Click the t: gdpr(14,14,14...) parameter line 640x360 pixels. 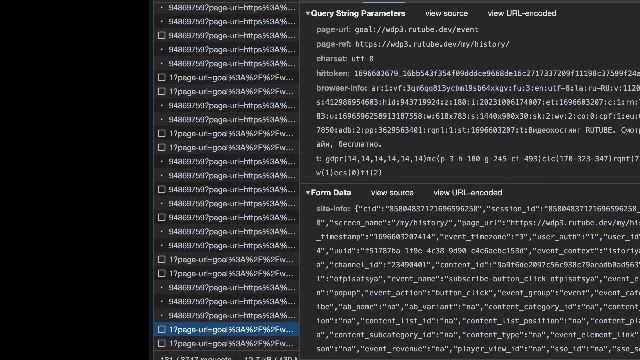pyautogui.click(x=478, y=159)
